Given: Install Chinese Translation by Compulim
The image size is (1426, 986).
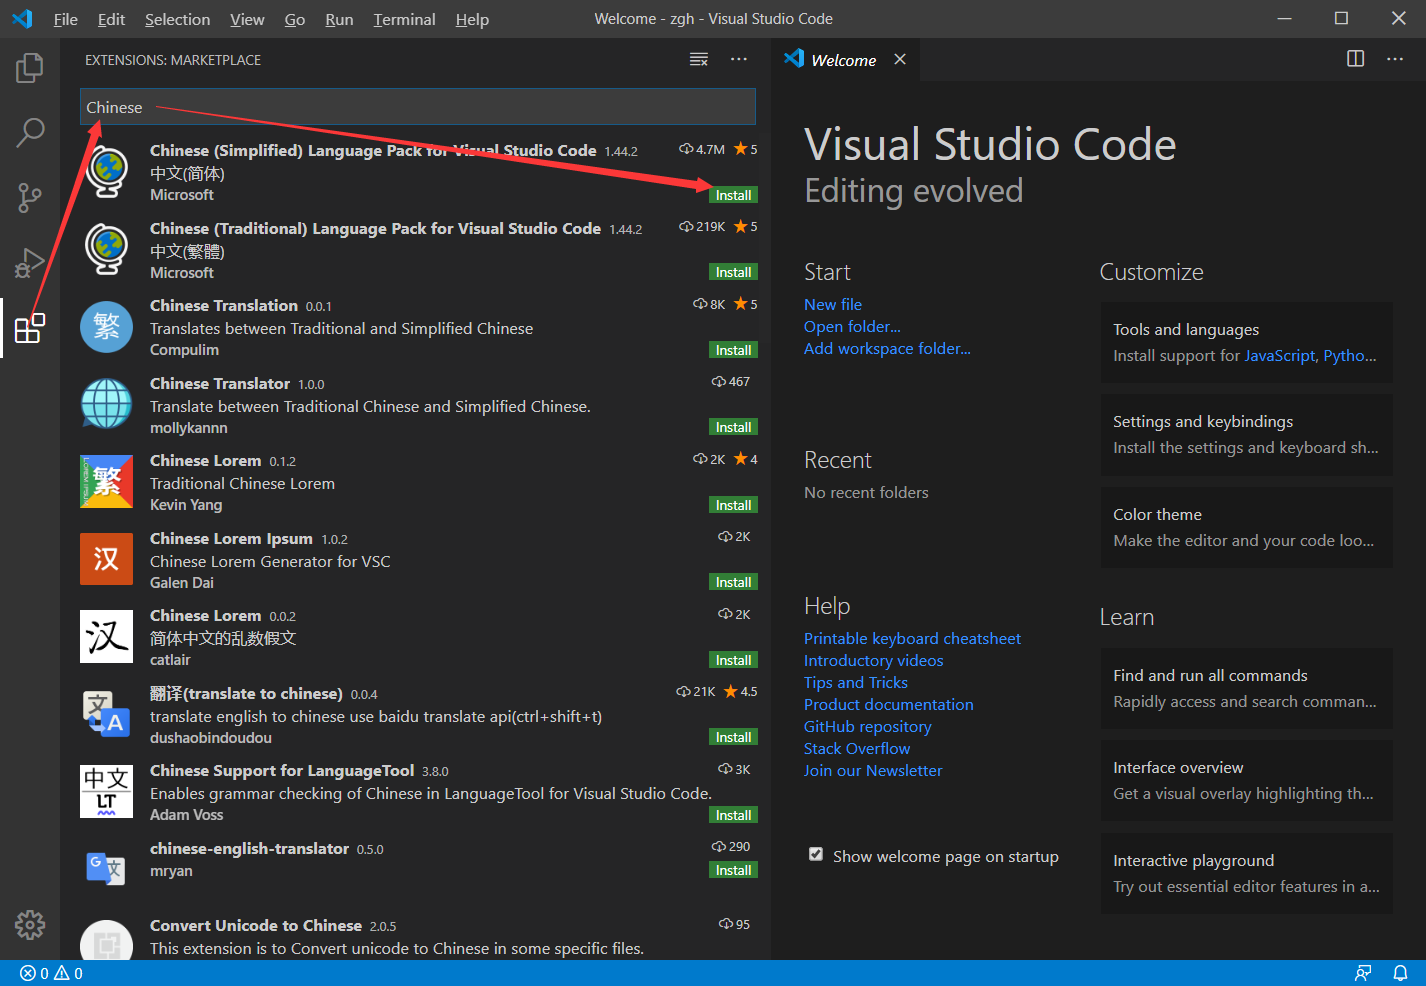Looking at the screenshot, I should [x=733, y=350].
